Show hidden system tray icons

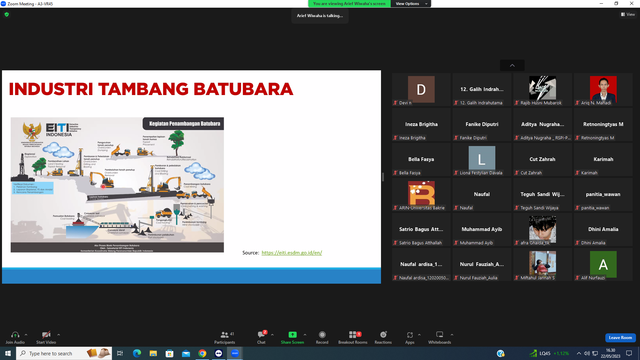579,353
